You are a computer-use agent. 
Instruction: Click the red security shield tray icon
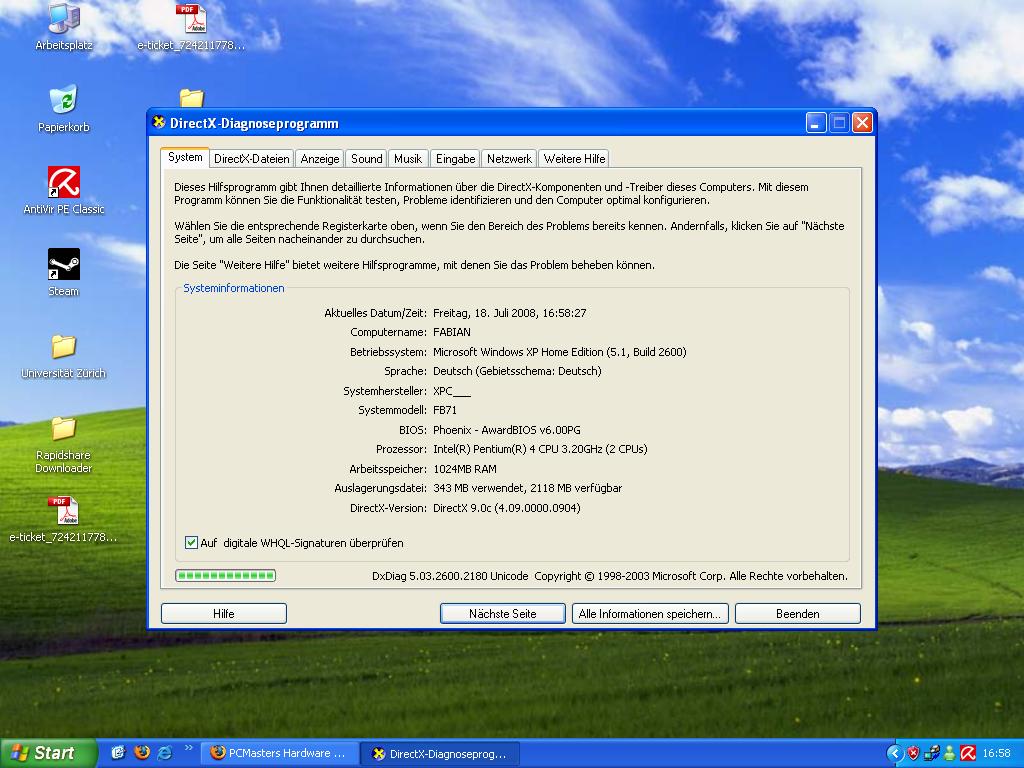pos(914,753)
